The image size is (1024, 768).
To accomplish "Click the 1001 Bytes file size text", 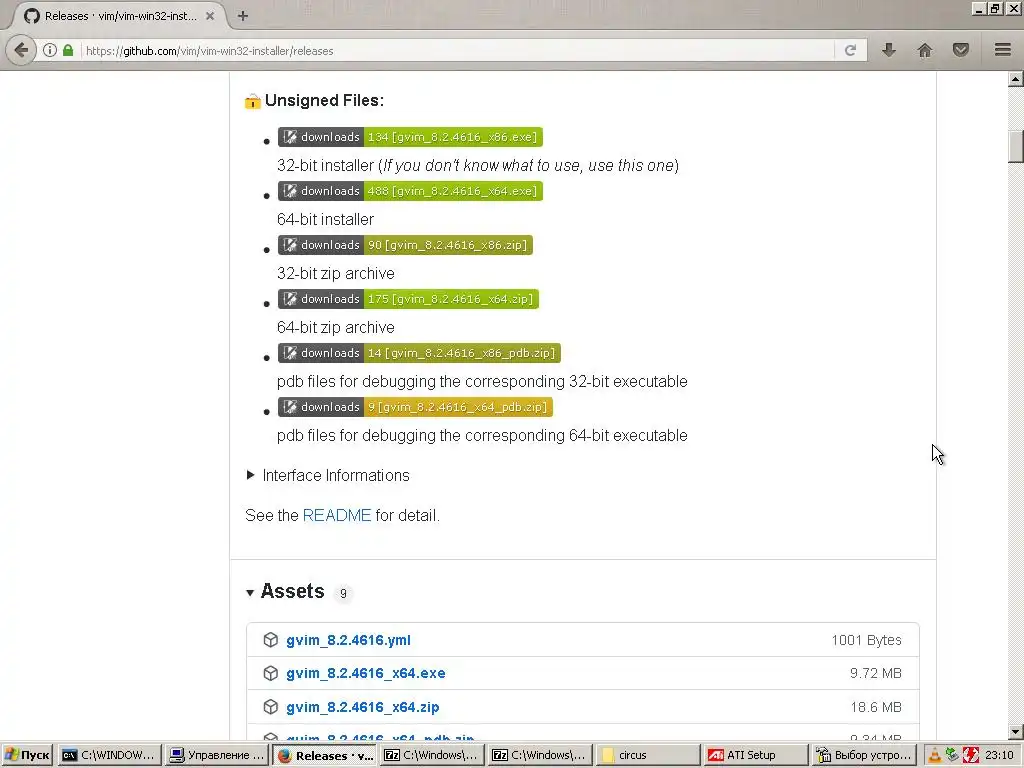I will (x=866, y=640).
